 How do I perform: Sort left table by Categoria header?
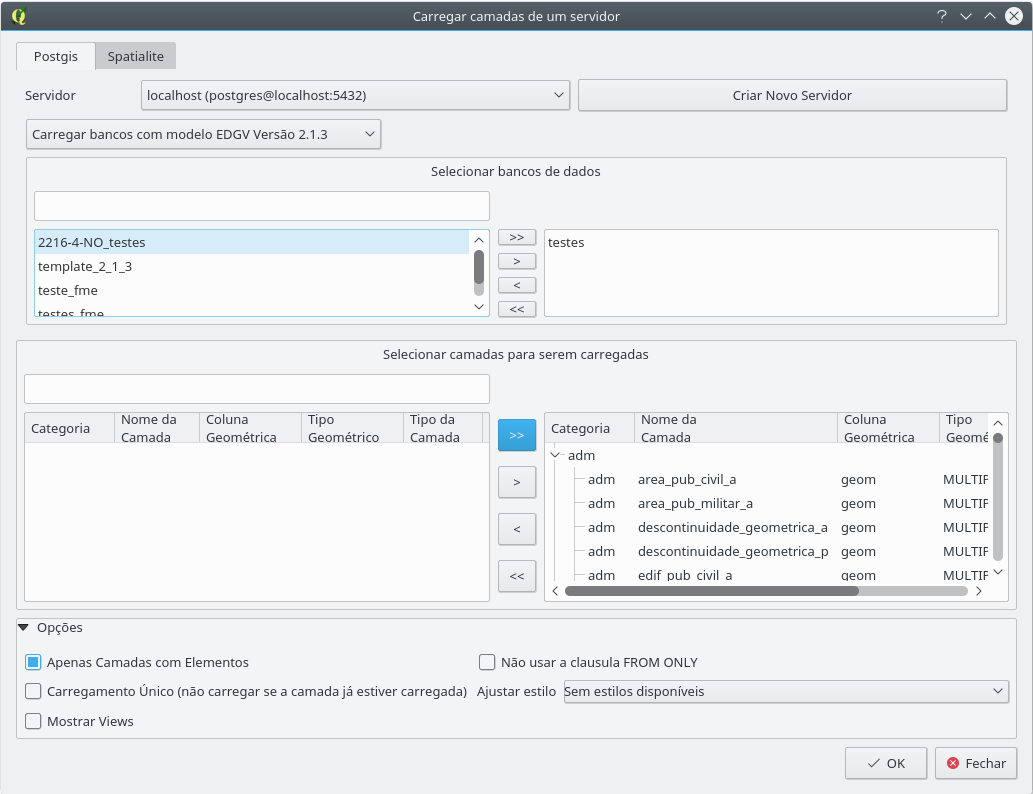(x=70, y=428)
